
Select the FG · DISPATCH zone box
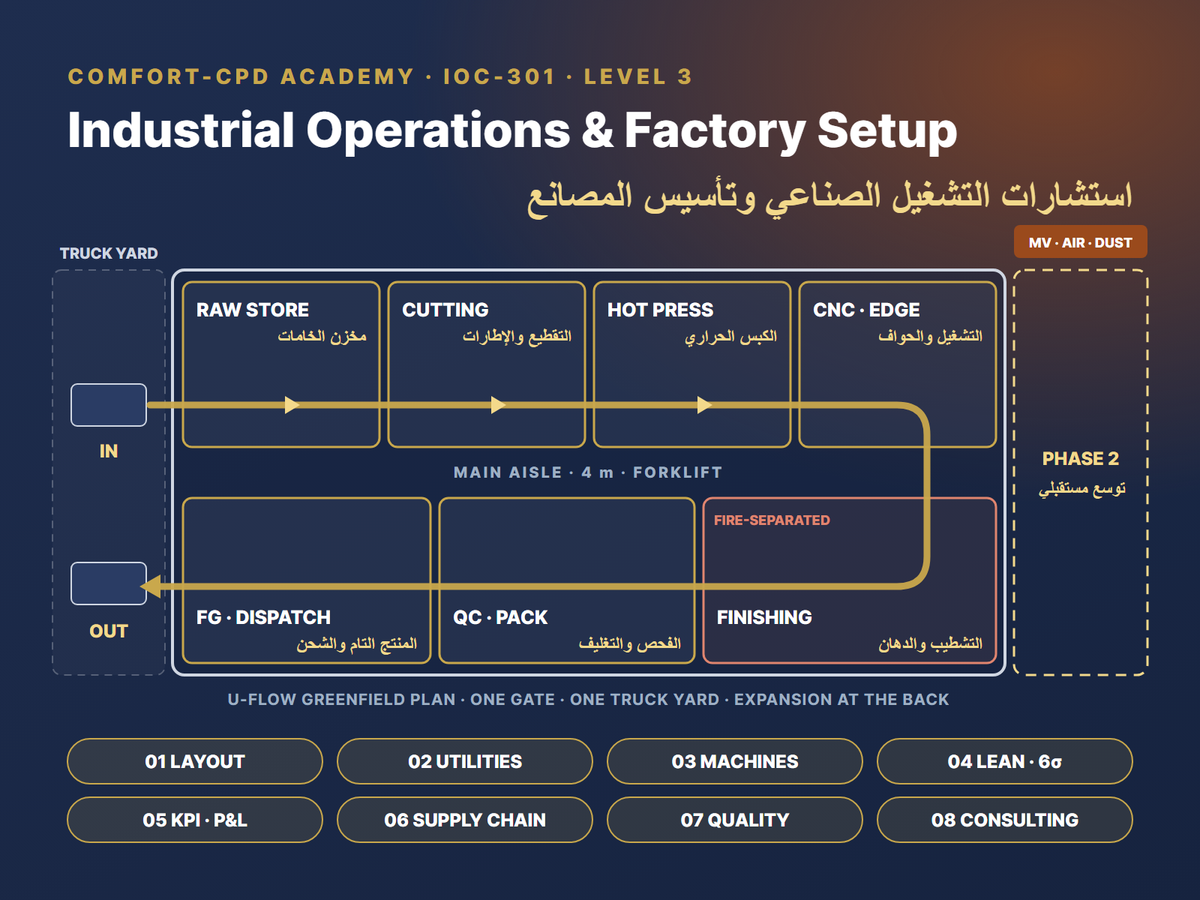tap(306, 580)
